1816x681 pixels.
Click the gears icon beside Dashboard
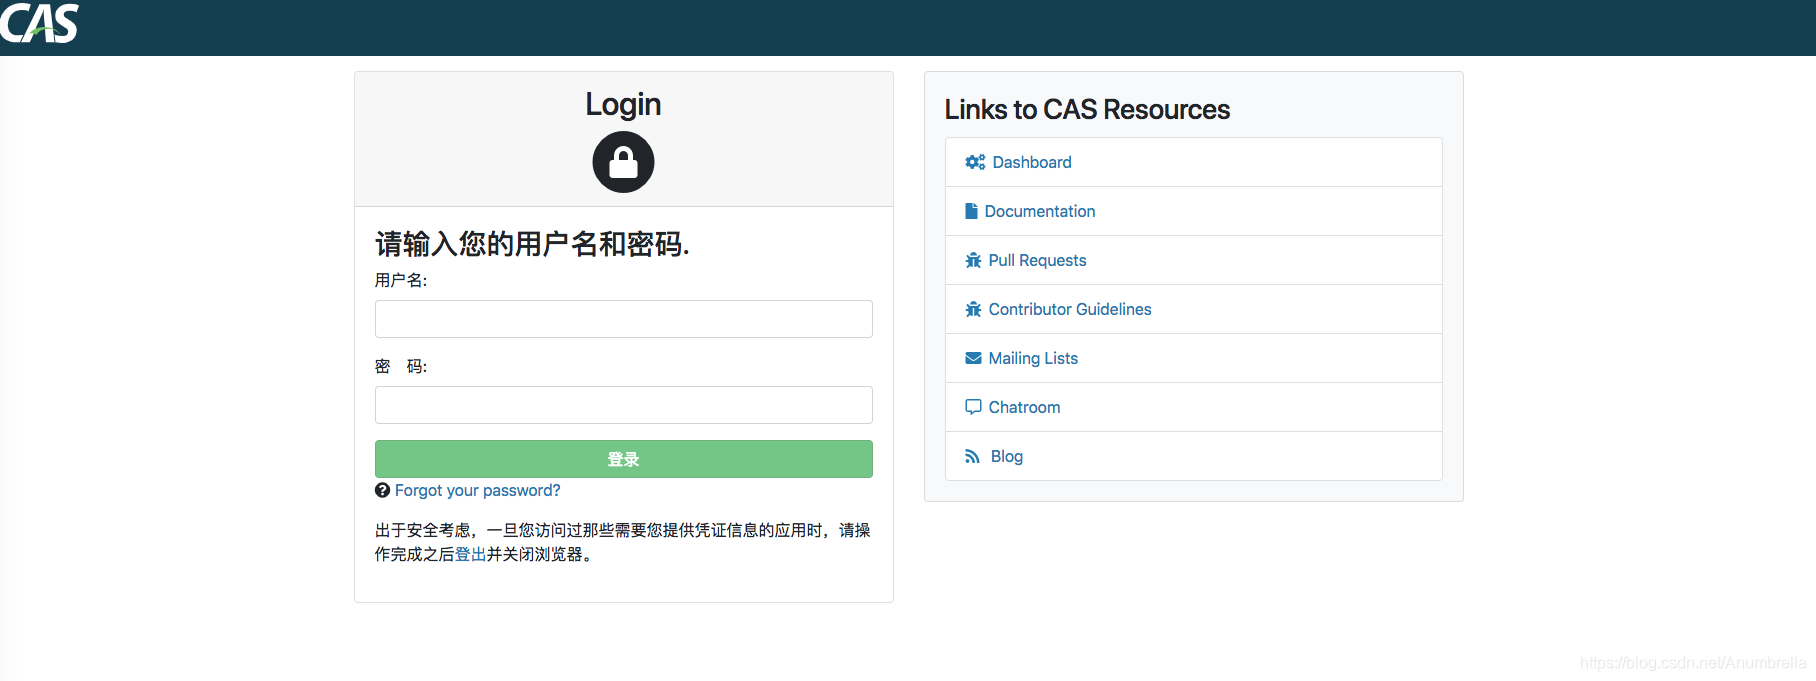pos(975,162)
